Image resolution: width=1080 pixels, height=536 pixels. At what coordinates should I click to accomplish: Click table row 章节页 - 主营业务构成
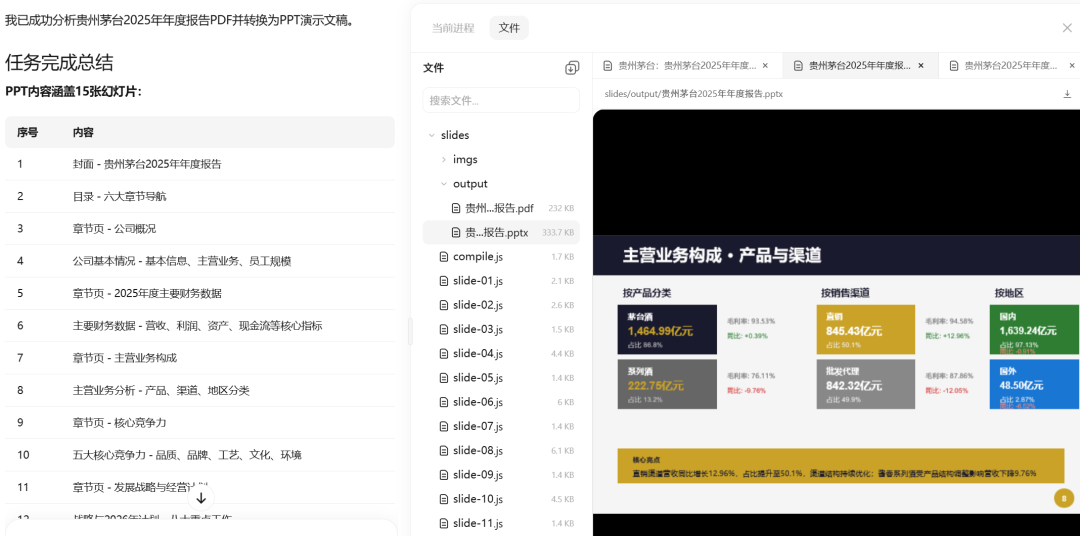point(200,358)
